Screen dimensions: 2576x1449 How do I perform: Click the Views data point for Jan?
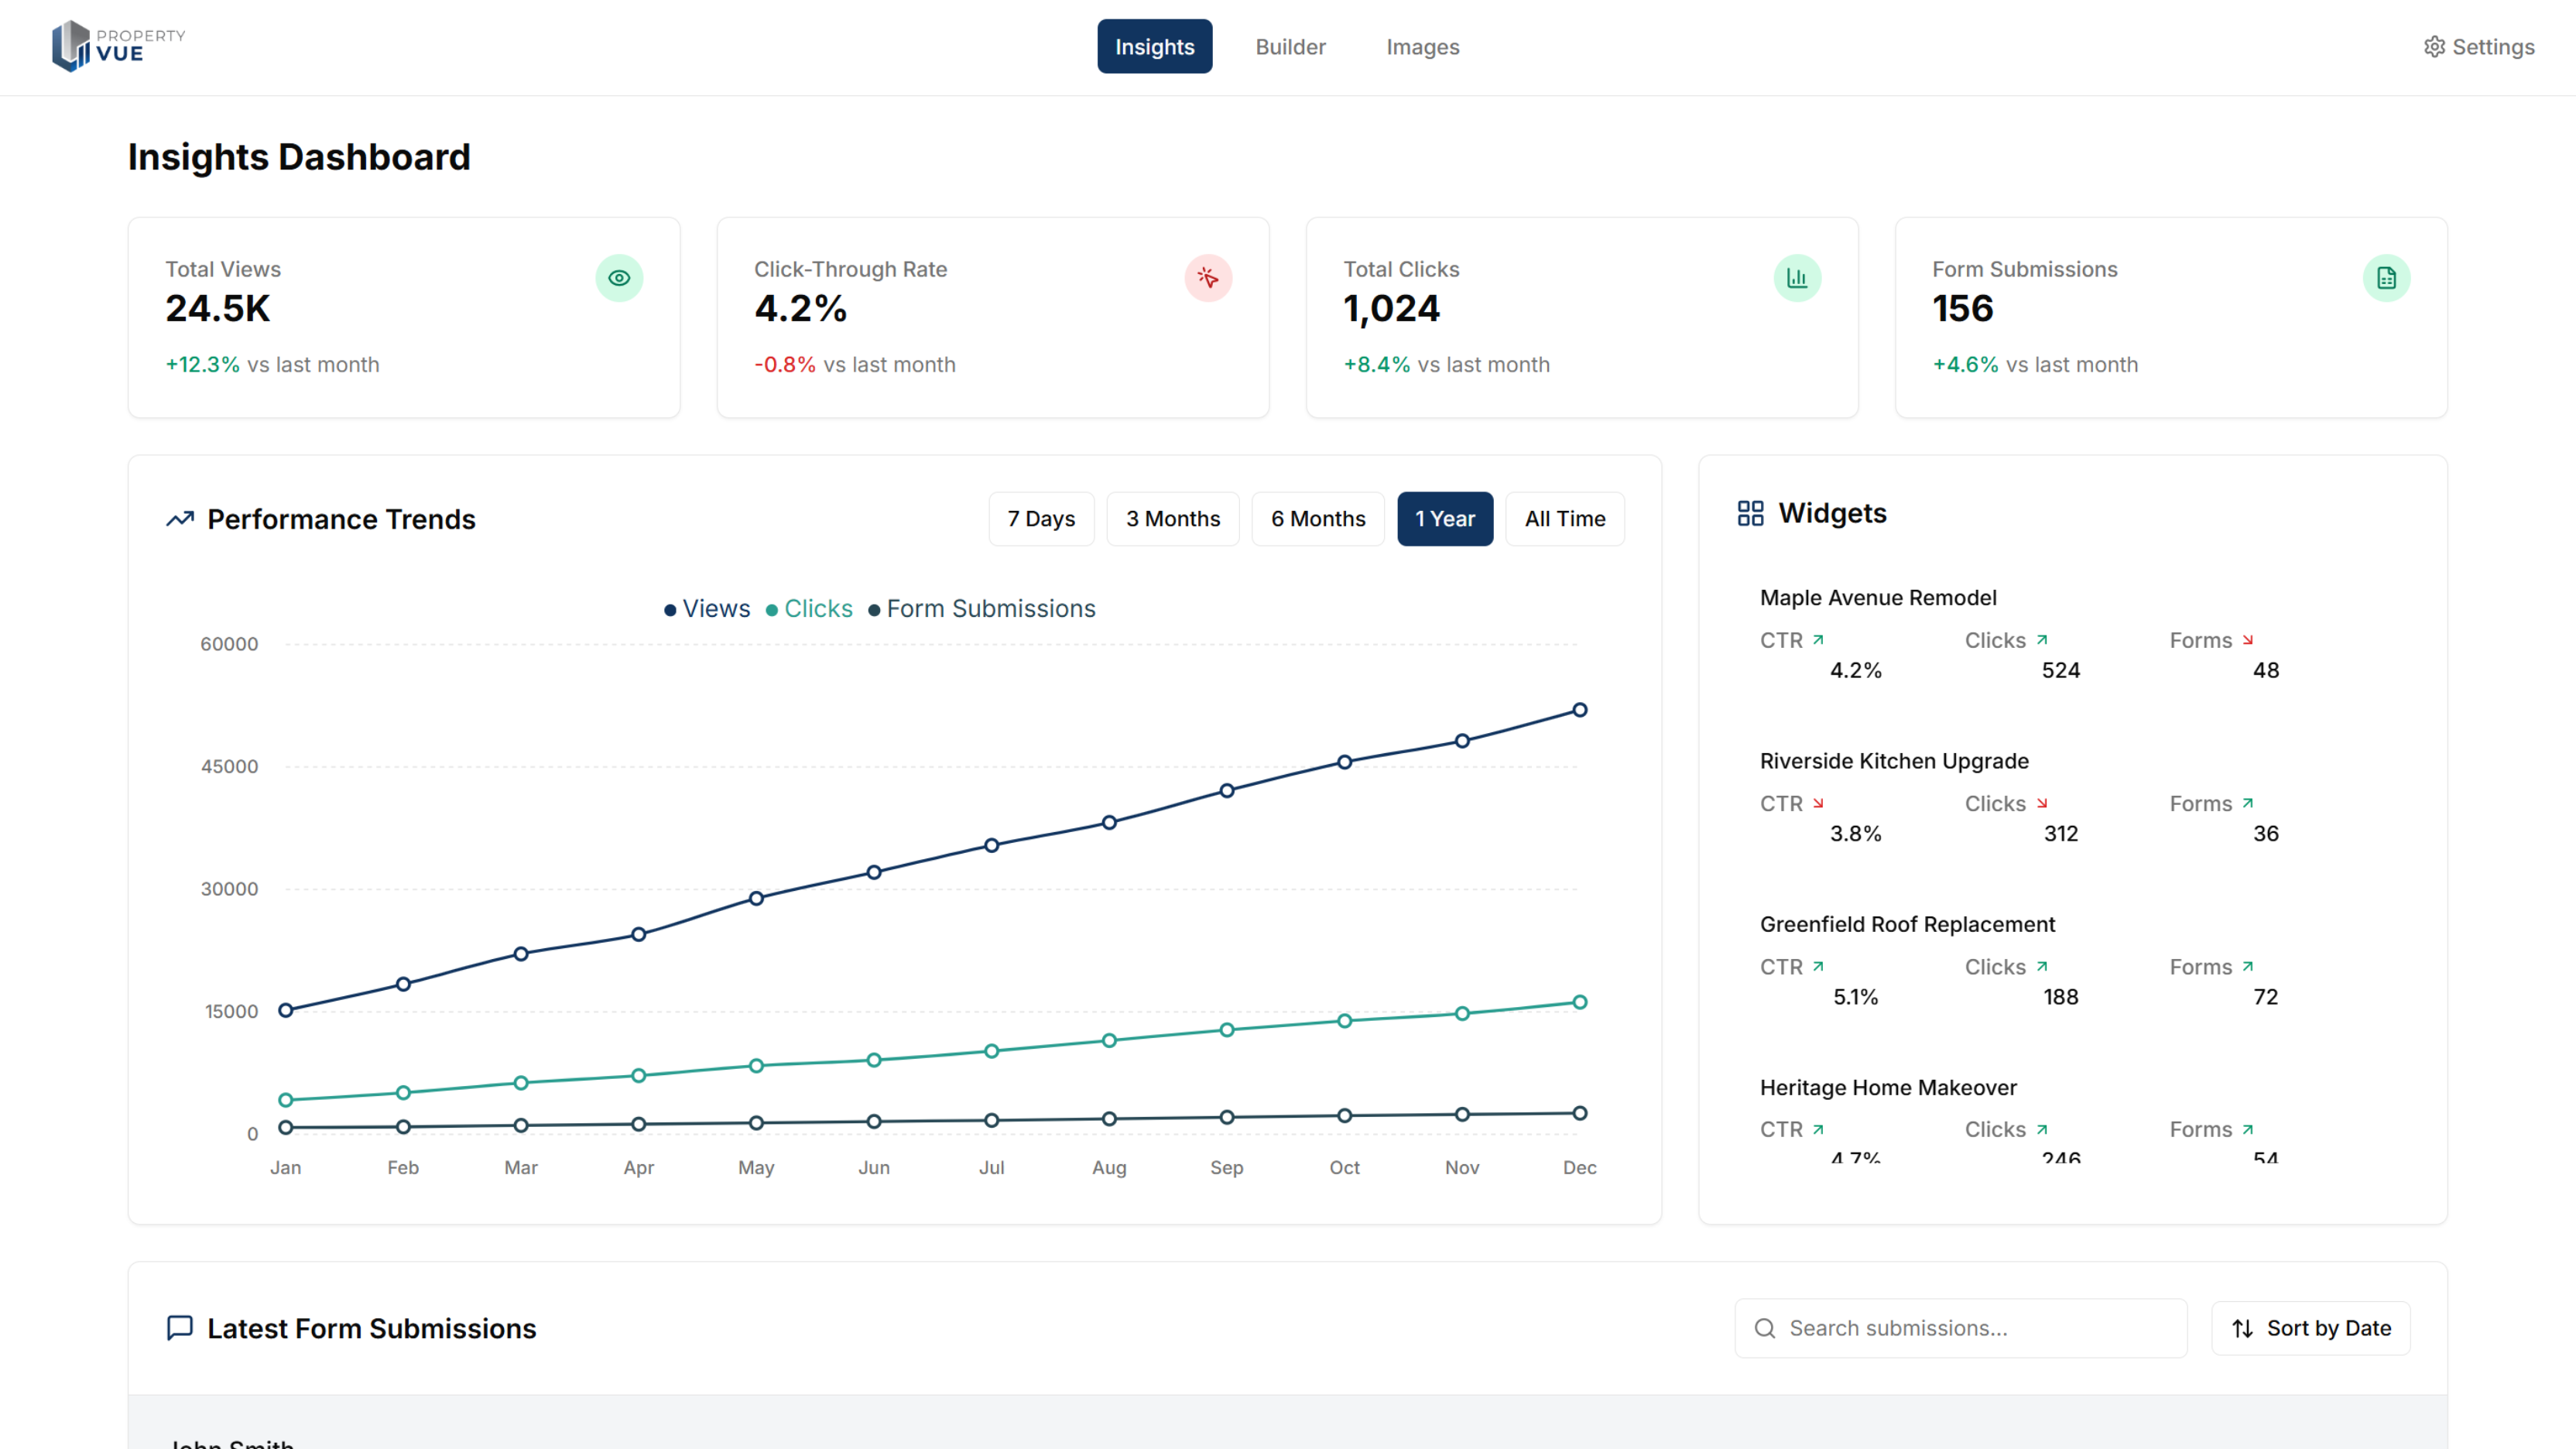[286, 1010]
